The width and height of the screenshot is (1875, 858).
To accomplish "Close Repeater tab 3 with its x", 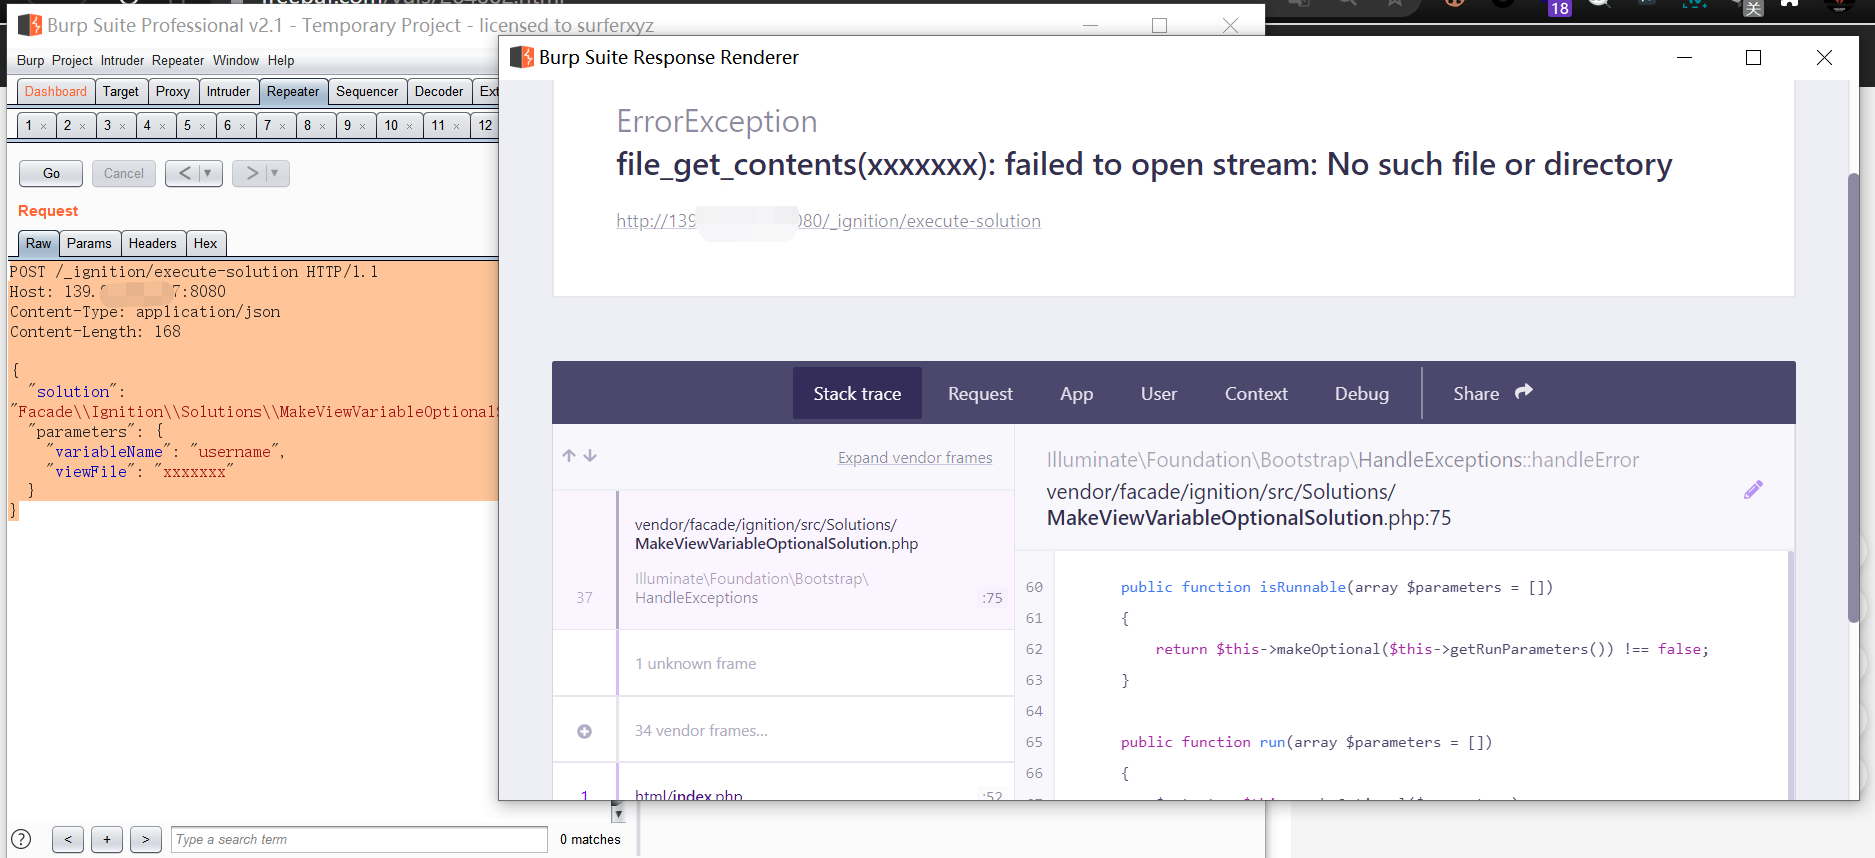I will pyautogui.click(x=122, y=126).
